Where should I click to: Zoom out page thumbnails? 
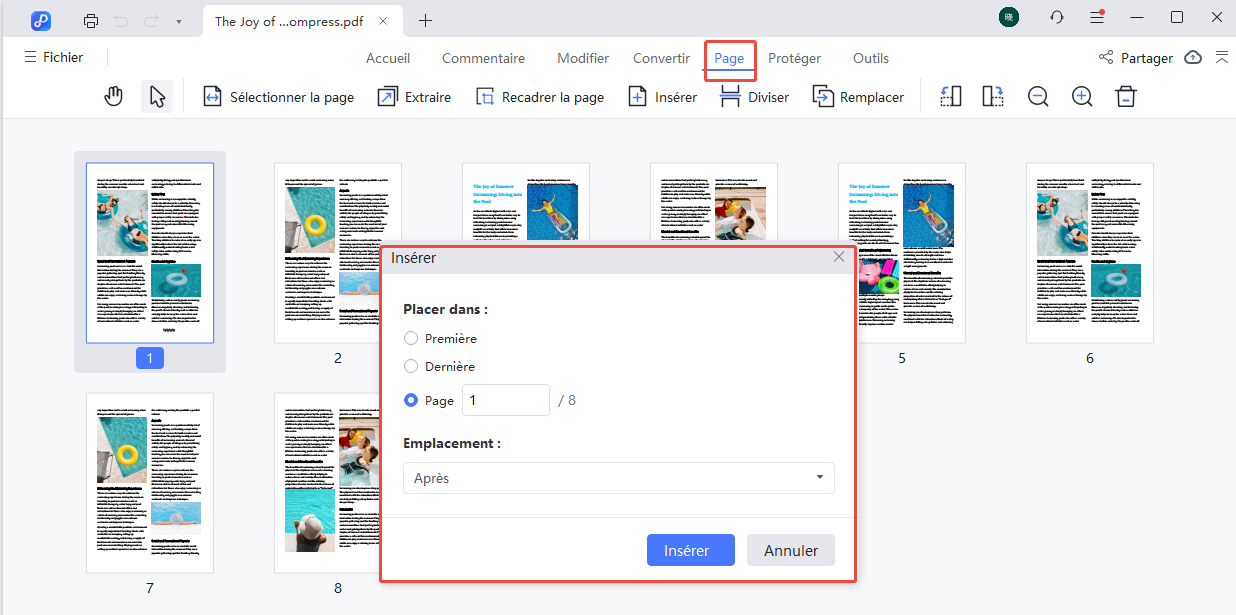point(1038,96)
